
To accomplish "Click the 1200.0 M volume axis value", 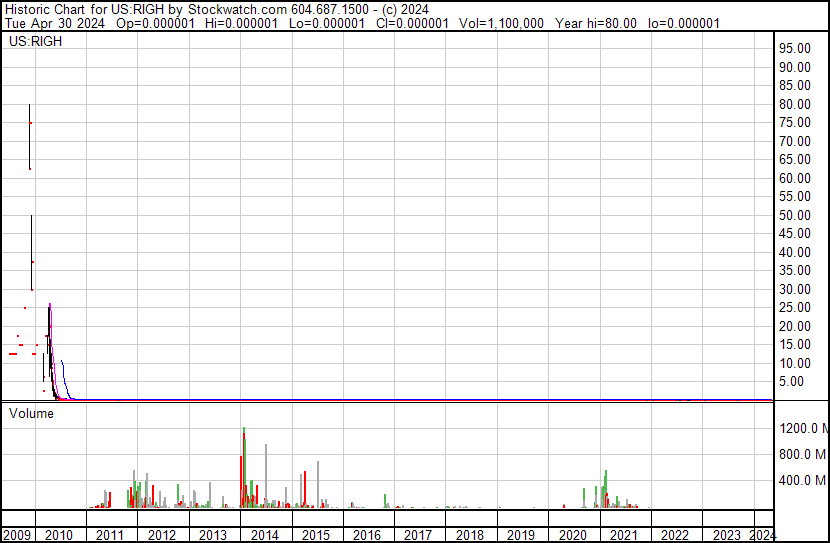I will click(803, 428).
